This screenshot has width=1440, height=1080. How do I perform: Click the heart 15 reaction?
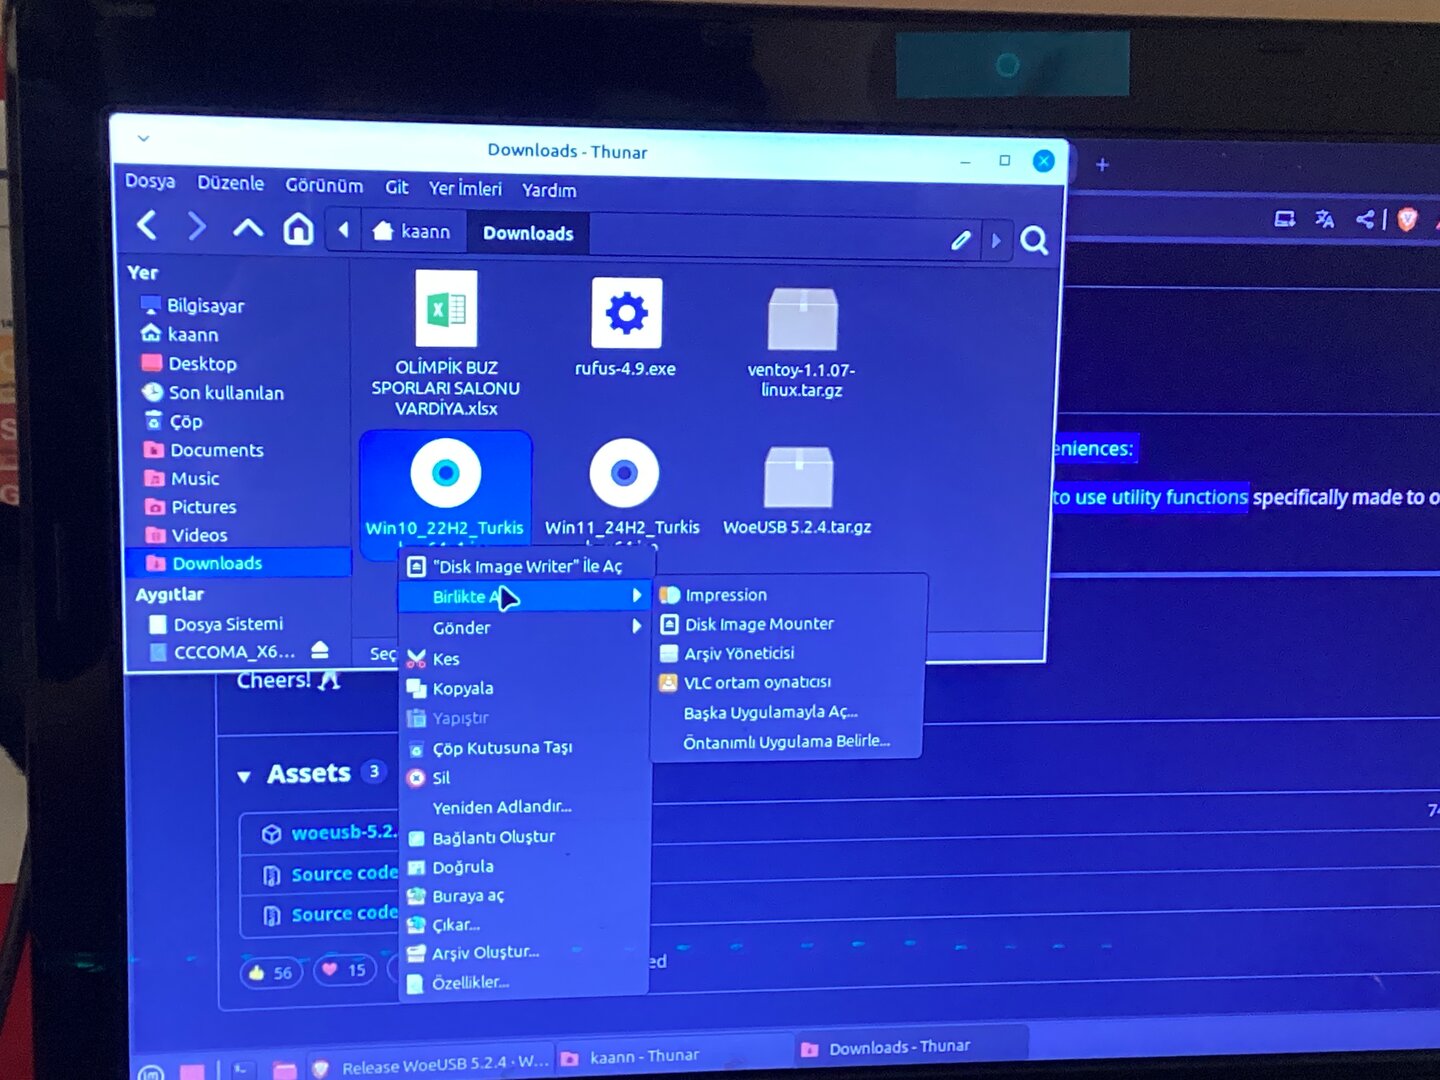point(344,970)
